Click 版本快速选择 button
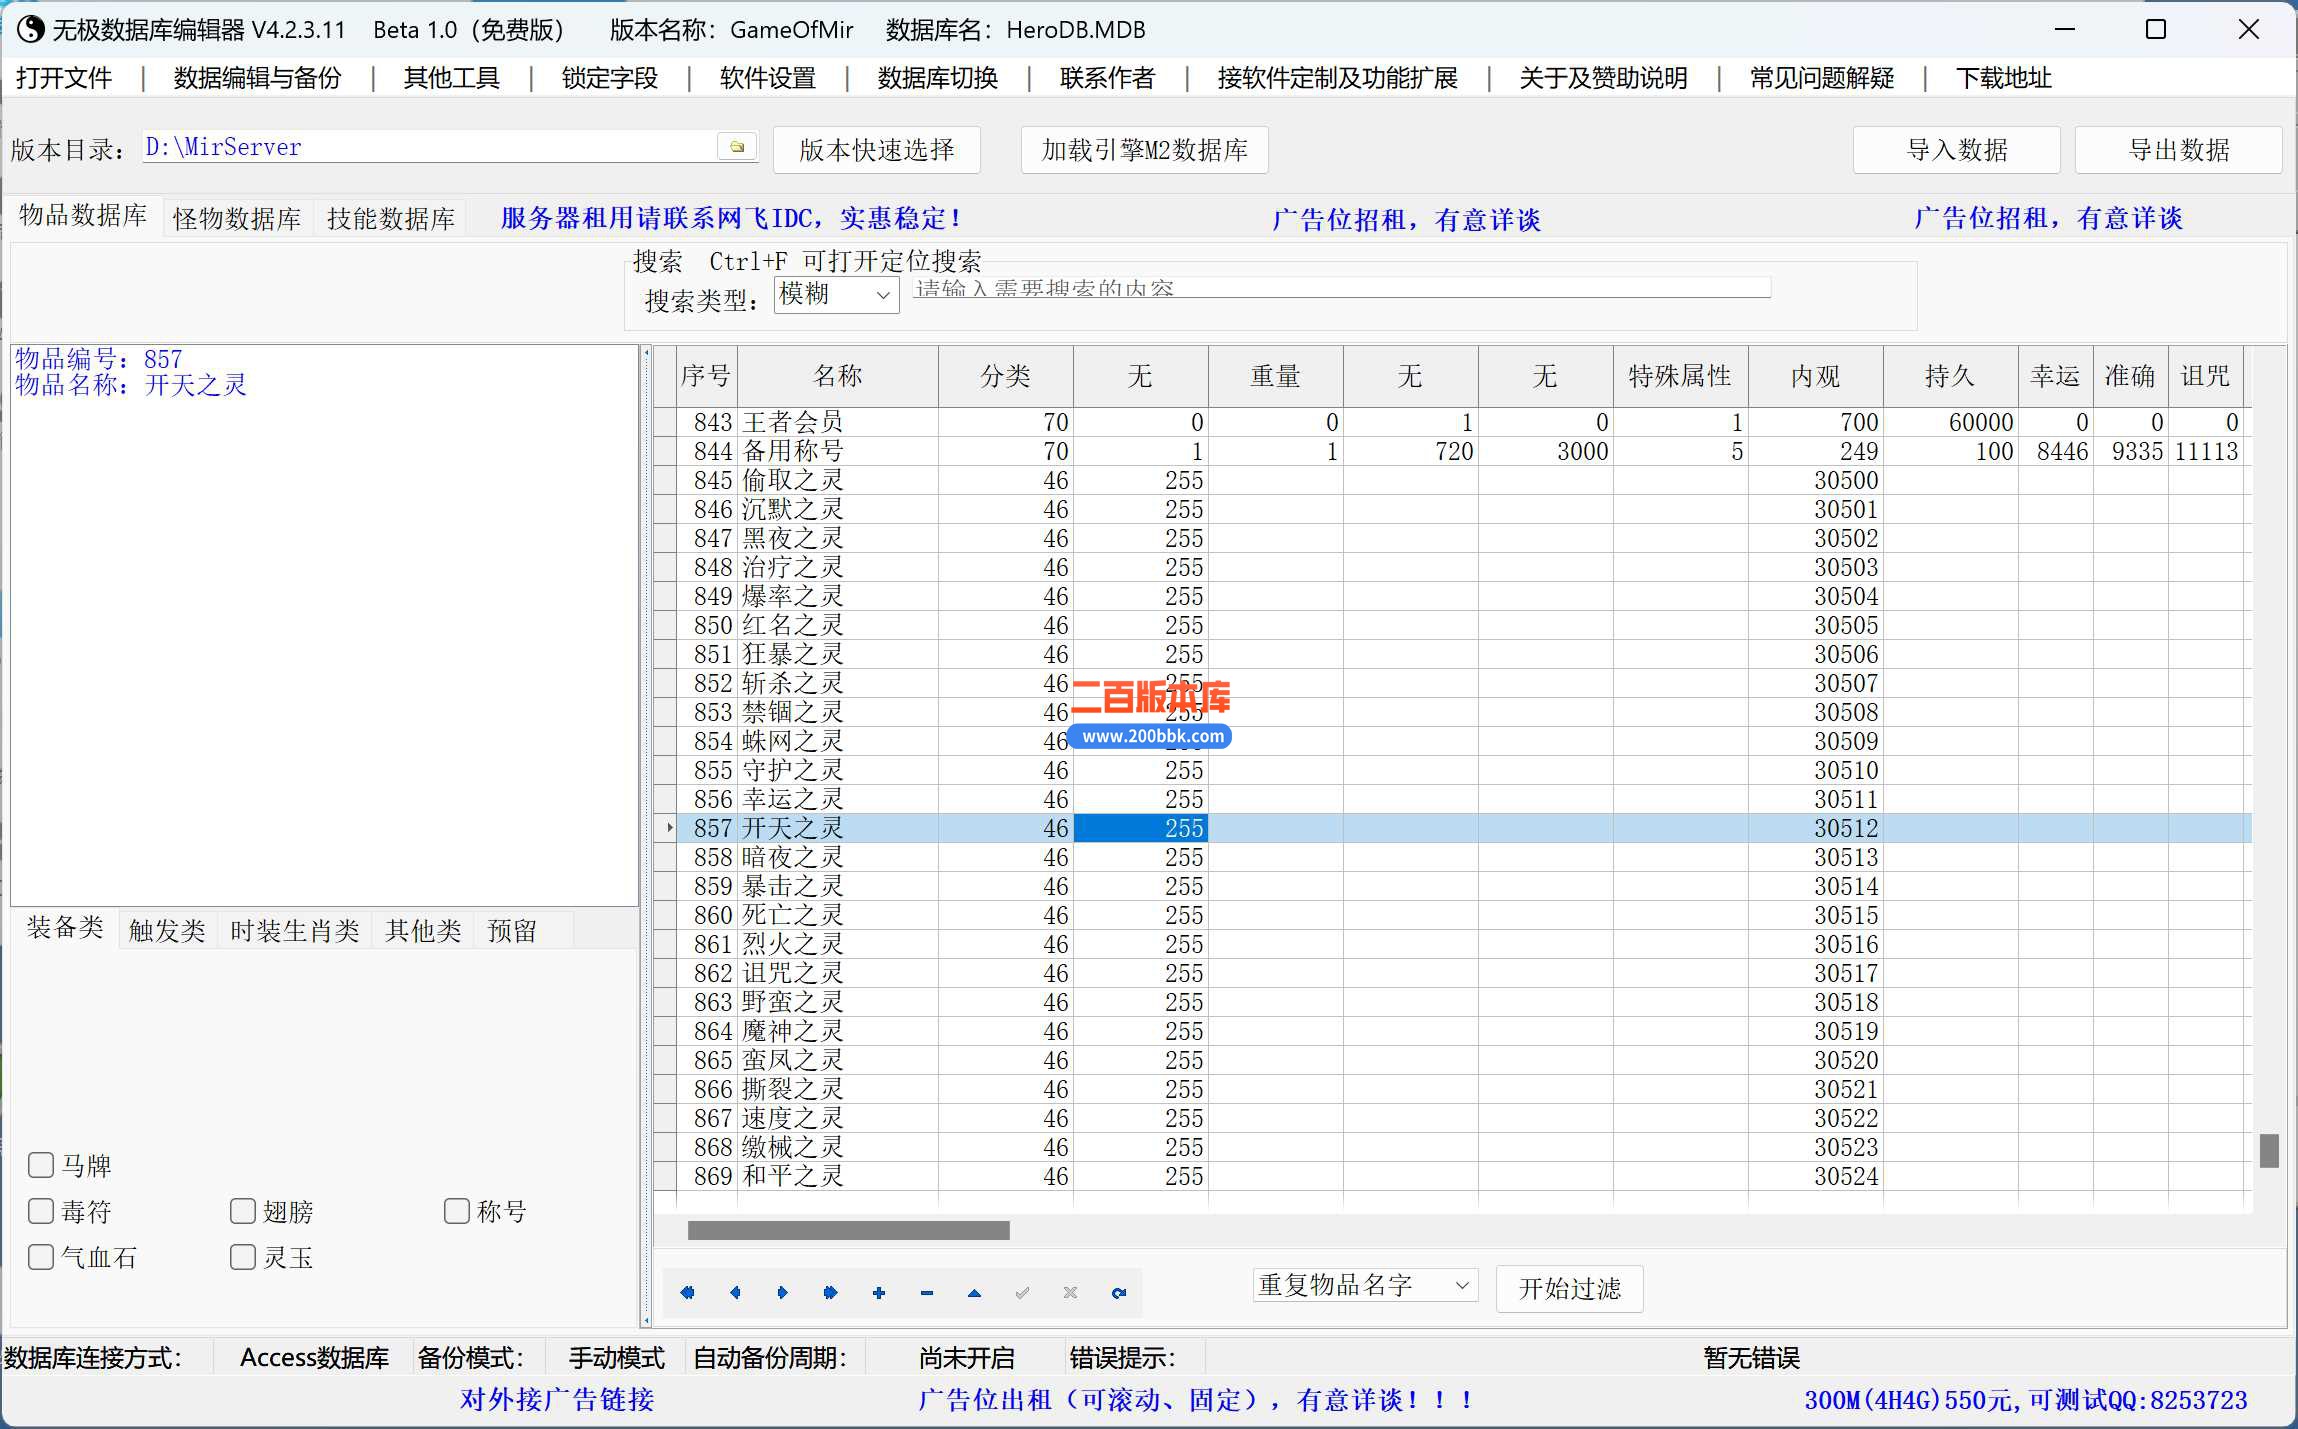The image size is (2298, 1429). (877, 150)
